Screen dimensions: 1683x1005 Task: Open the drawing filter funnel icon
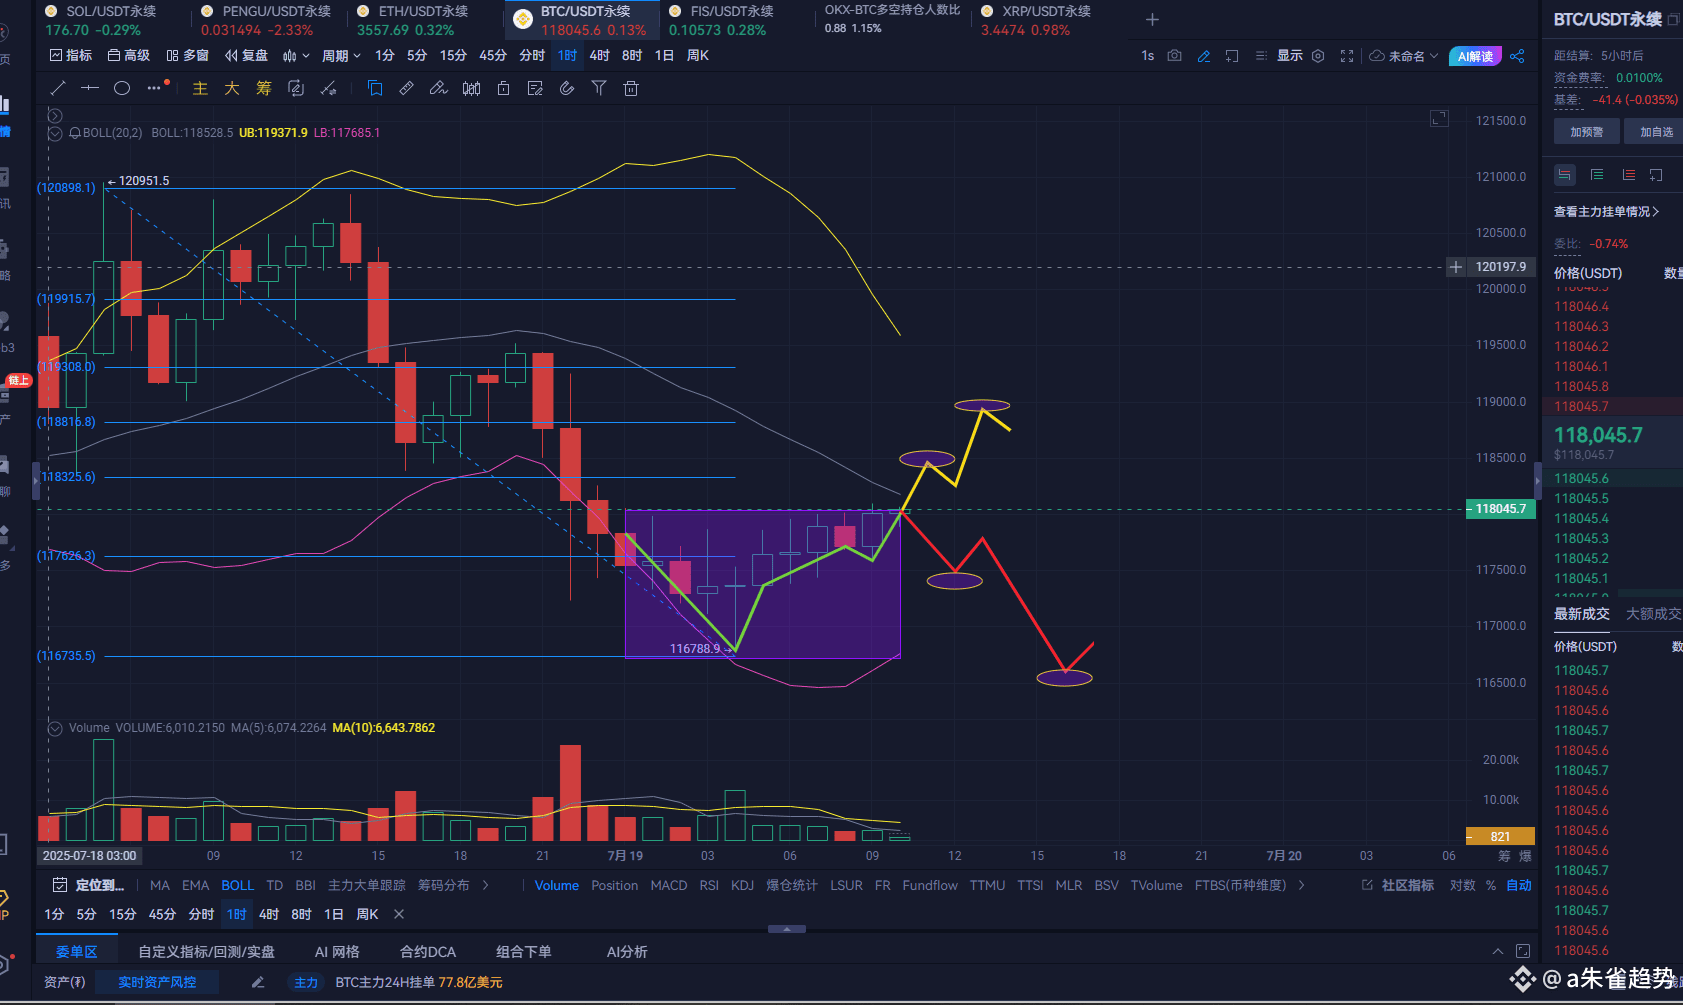click(x=599, y=88)
